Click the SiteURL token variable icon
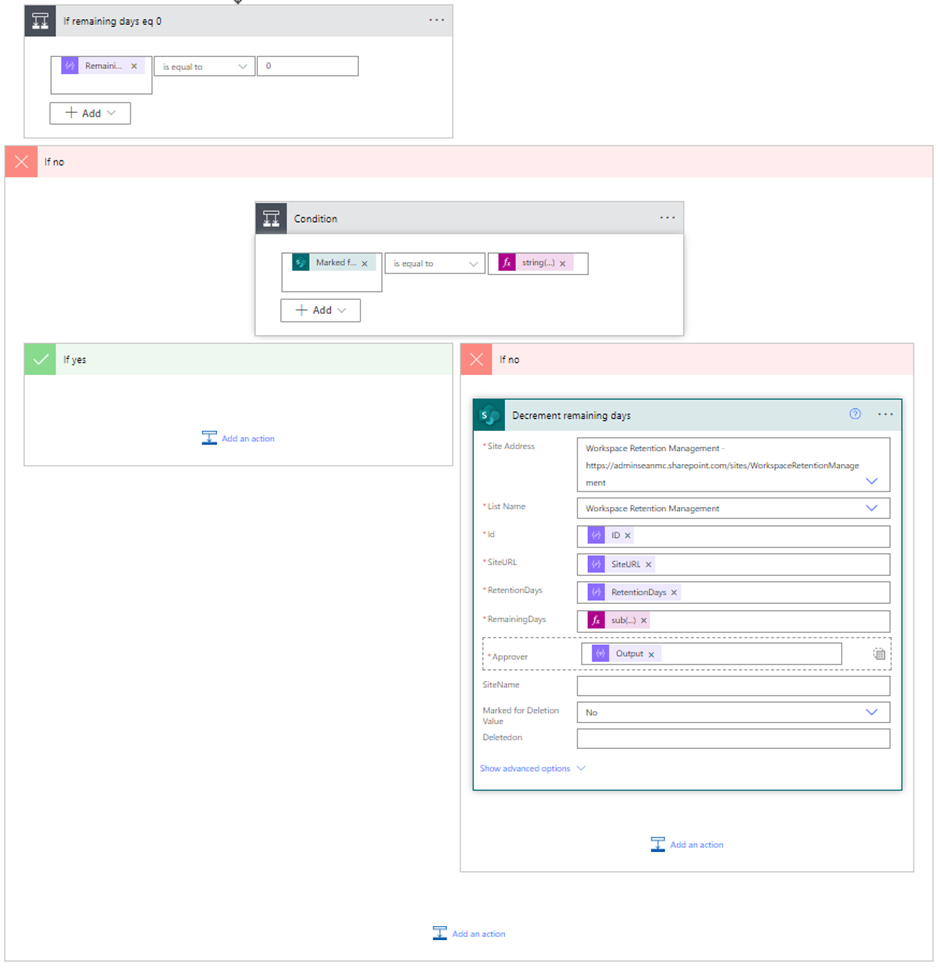The image size is (940, 968). coord(596,564)
